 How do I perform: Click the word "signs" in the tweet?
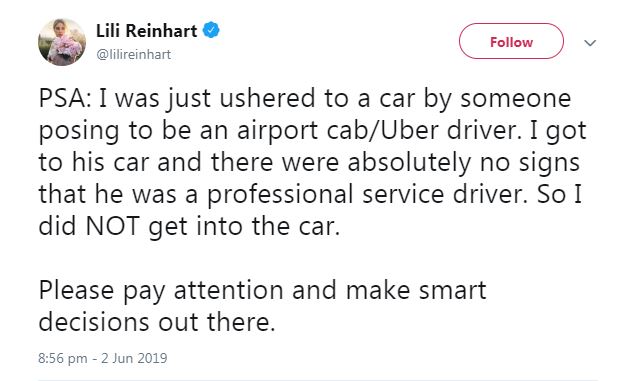click(x=549, y=163)
